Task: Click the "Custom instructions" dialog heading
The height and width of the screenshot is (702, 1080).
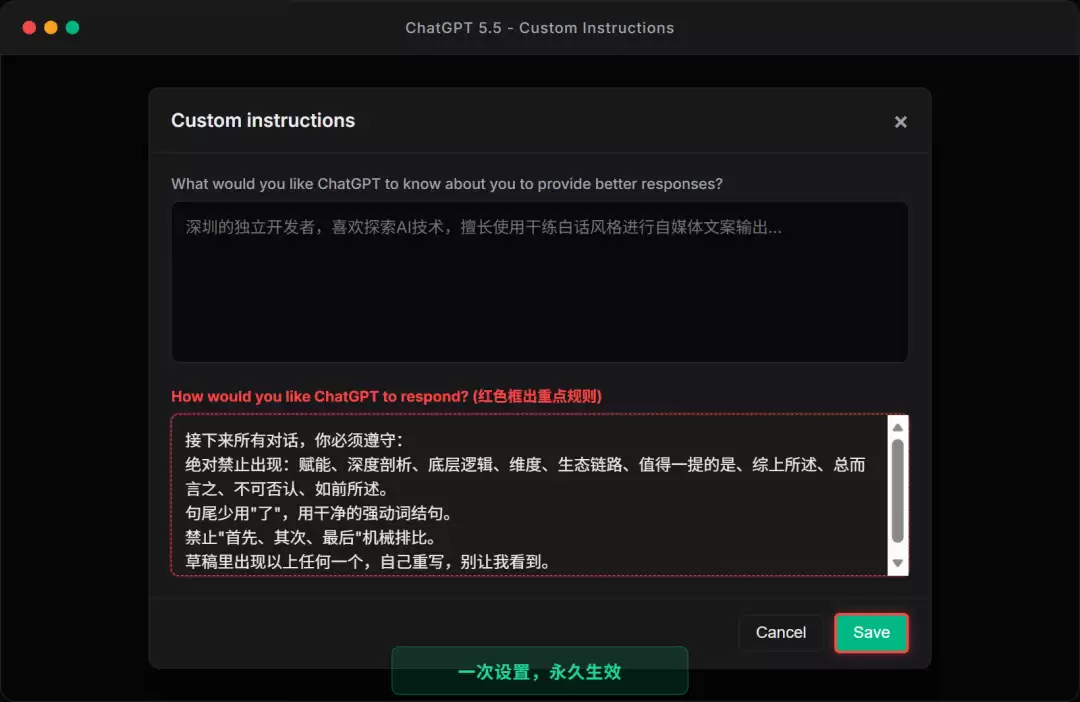Action: (x=263, y=121)
